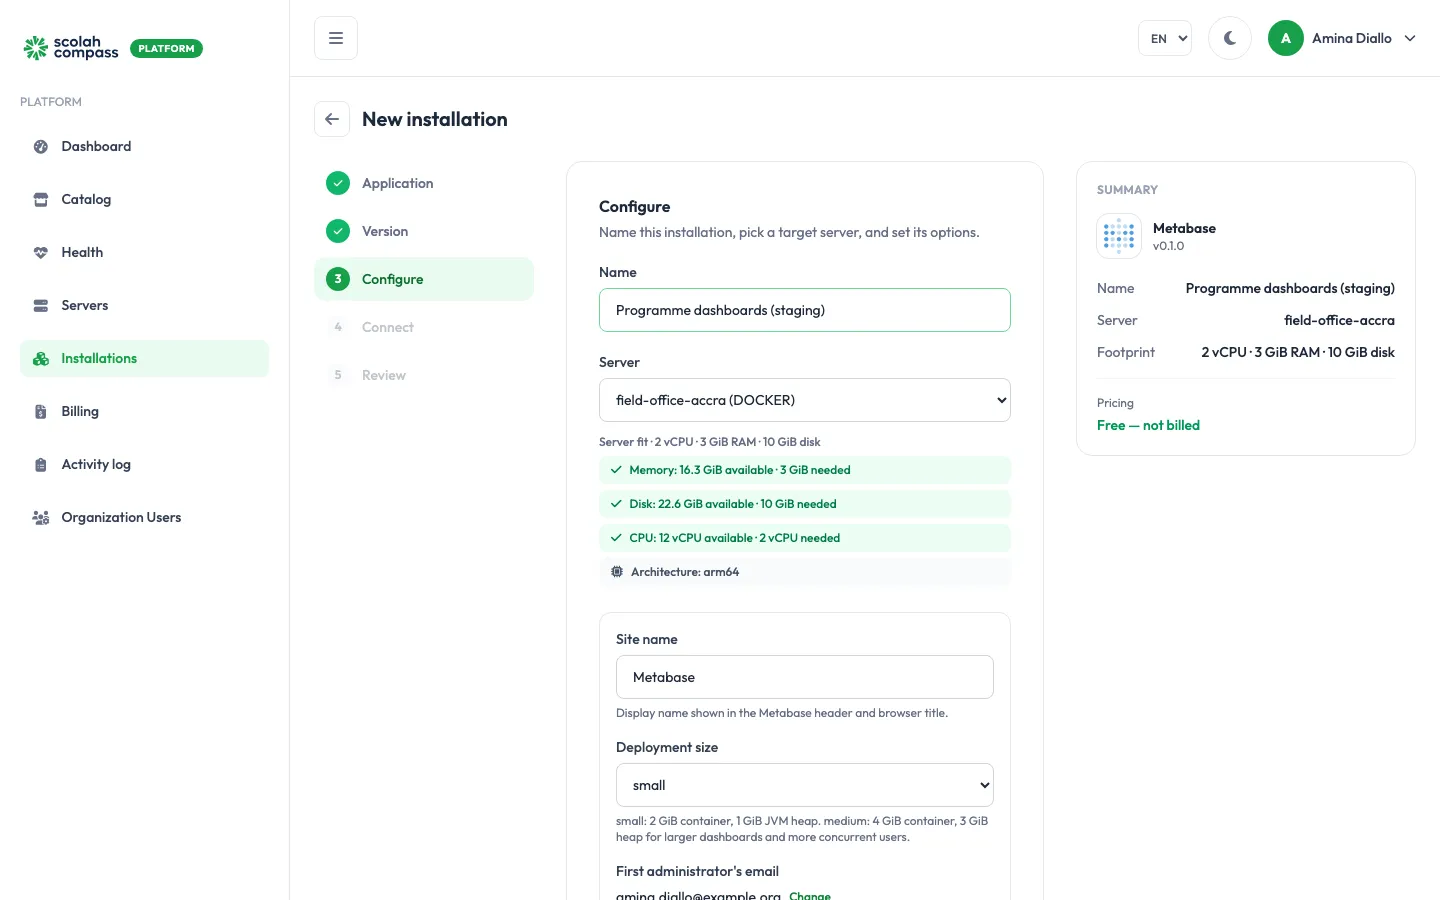1440x900 pixels.
Task: Click the CPU 12 vCPU available row
Action: [x=805, y=538]
